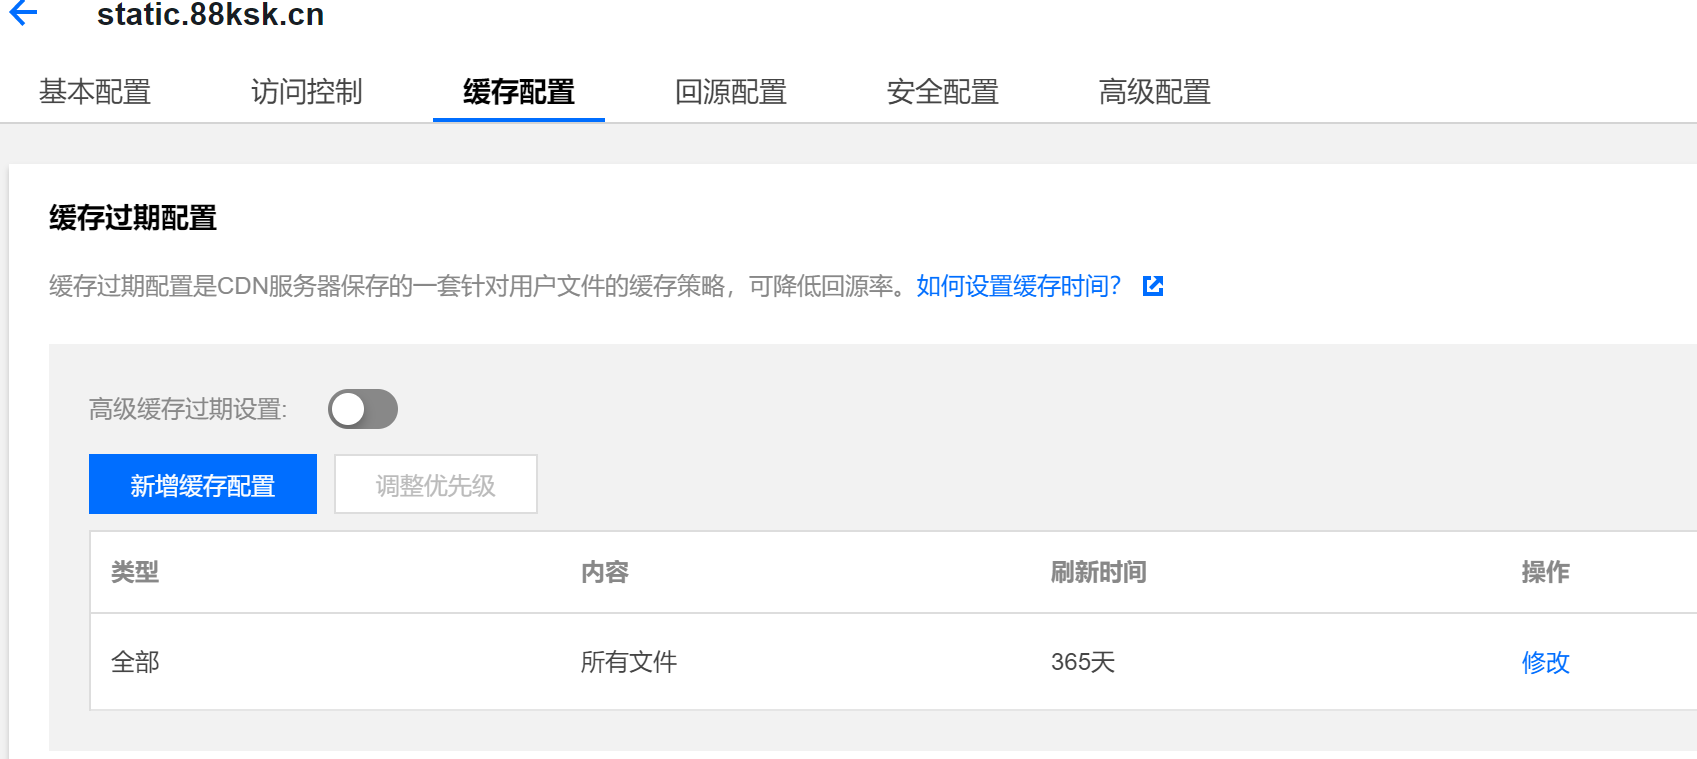Select the domain title static.88ksk.cn
Viewport: 1697px width, 759px height.
click(210, 15)
